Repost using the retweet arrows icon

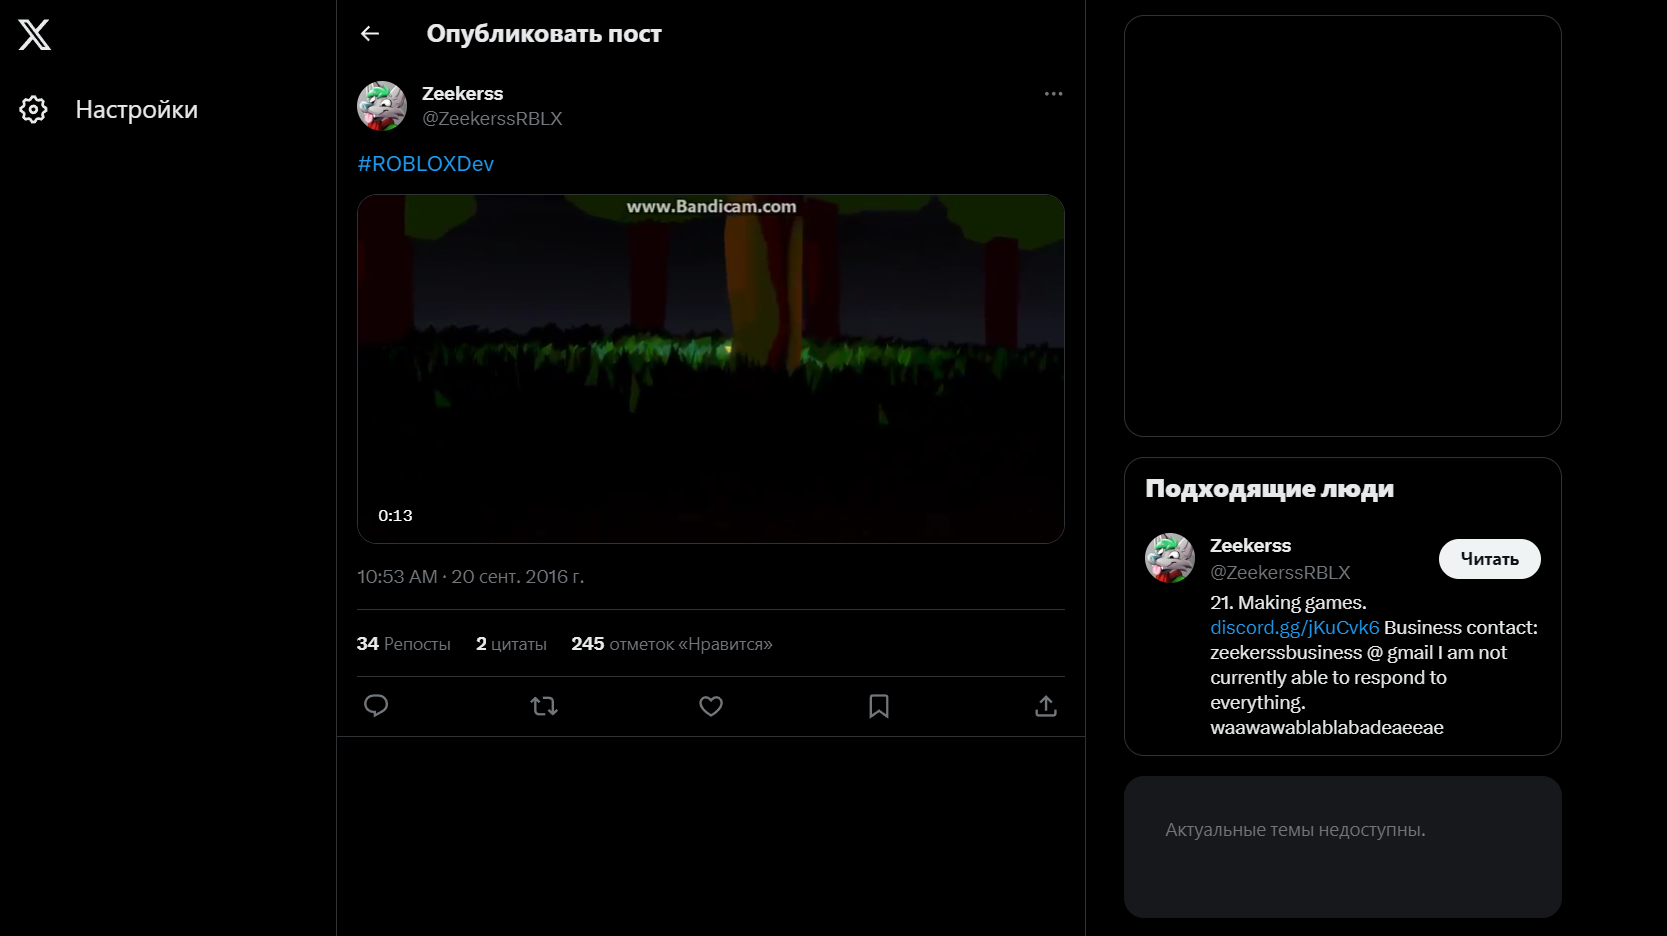544,706
